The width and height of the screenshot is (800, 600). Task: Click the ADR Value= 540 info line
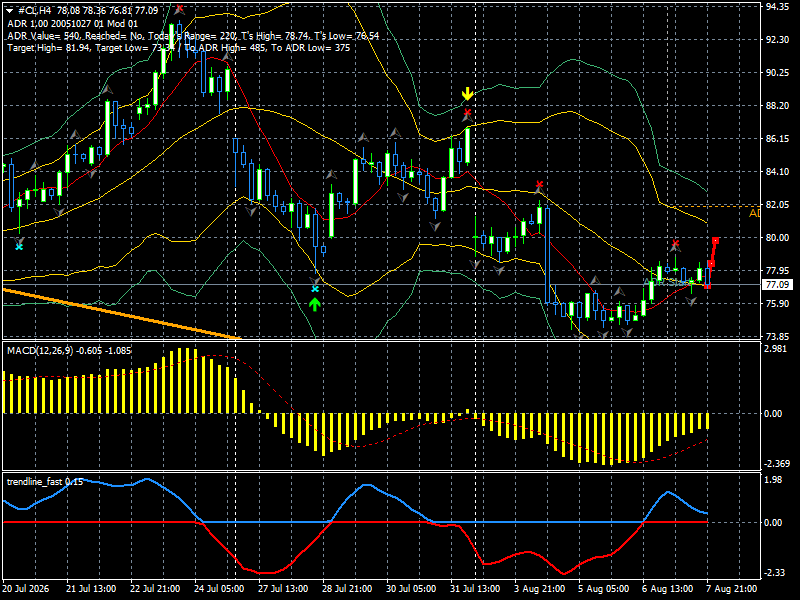(x=193, y=36)
